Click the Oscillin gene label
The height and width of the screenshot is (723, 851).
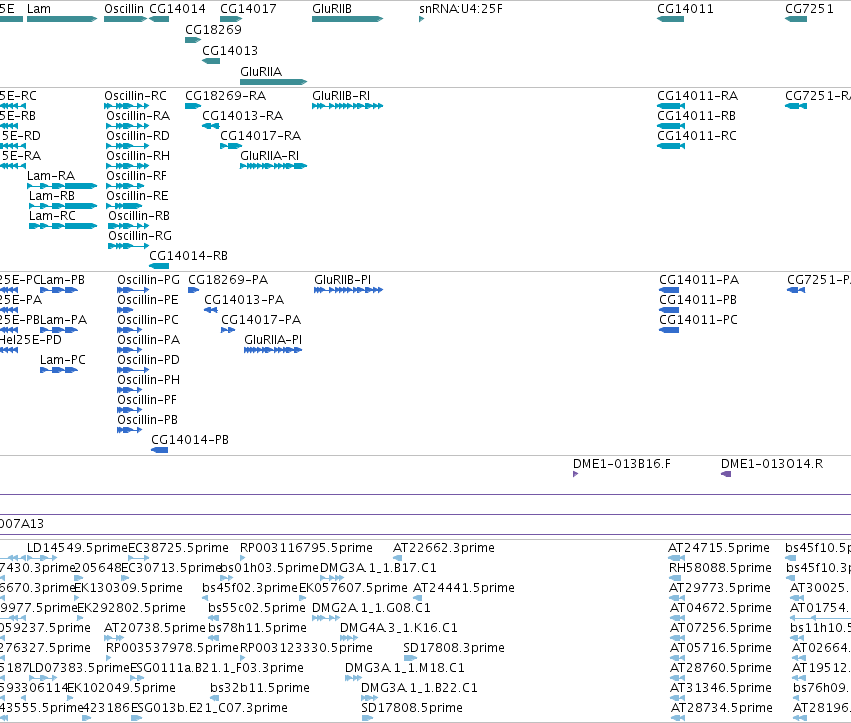click(124, 9)
